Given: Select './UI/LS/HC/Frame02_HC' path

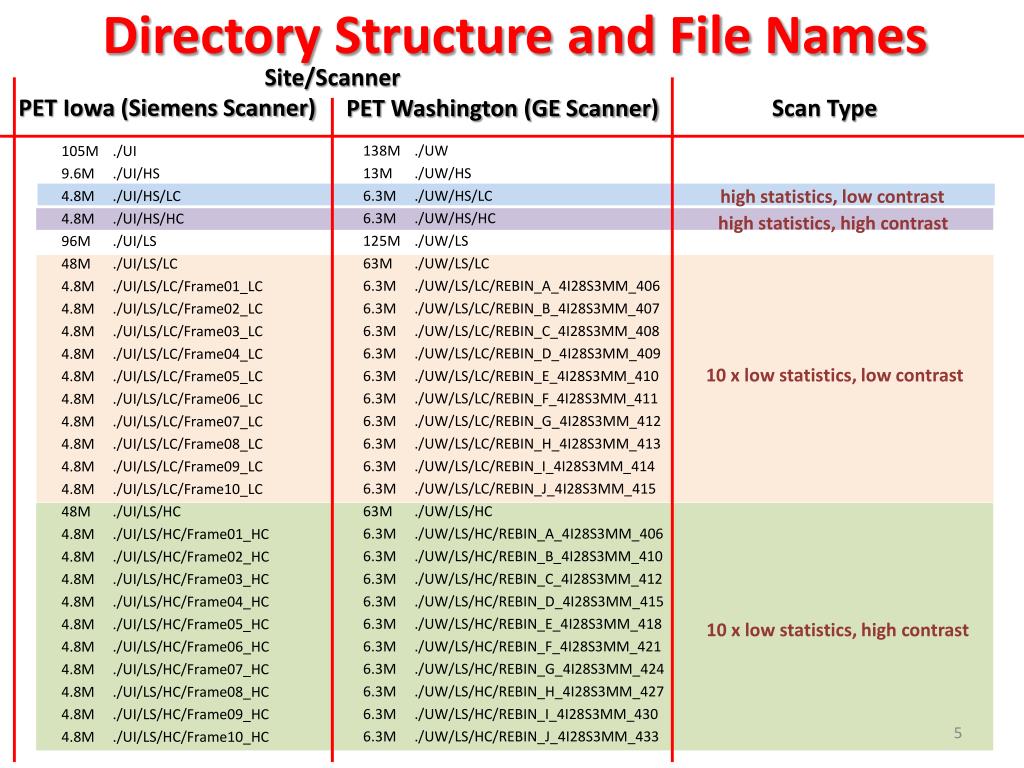Looking at the screenshot, I should click(x=191, y=556).
